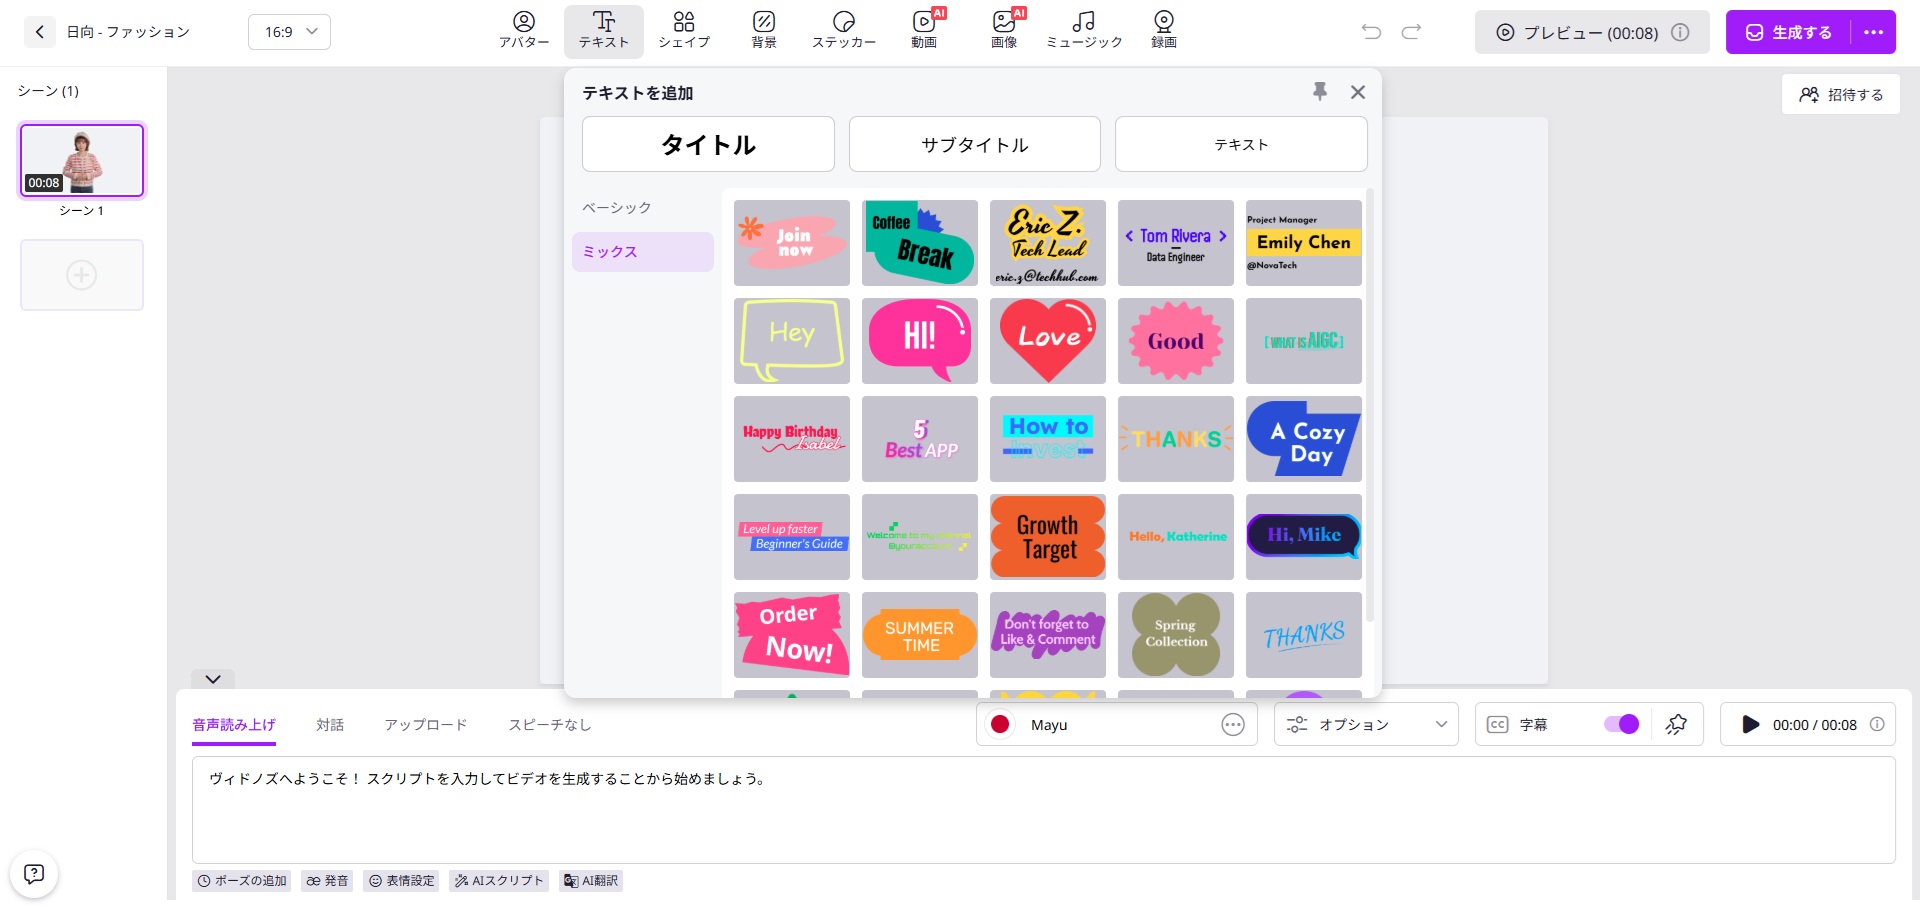This screenshot has height=908, width=1920.
Task: Select the red heart Love text template
Action: click(1048, 341)
